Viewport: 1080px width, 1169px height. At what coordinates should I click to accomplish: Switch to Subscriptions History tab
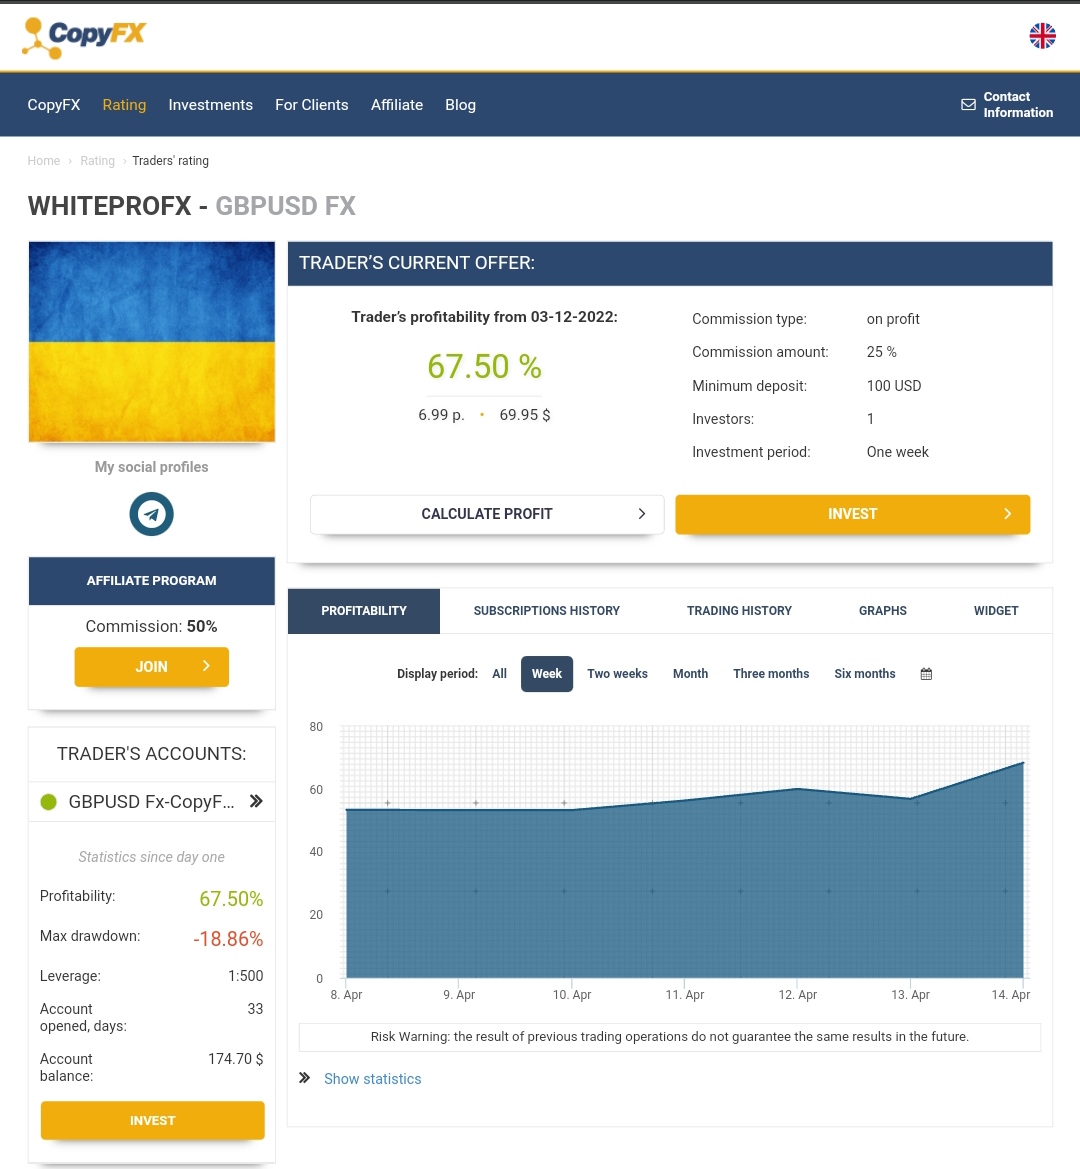click(x=546, y=611)
